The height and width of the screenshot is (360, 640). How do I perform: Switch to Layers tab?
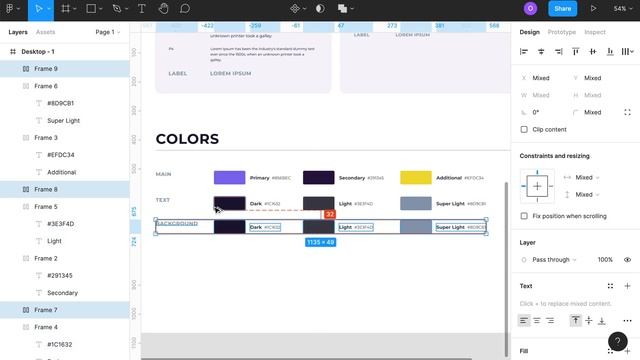coord(18,32)
